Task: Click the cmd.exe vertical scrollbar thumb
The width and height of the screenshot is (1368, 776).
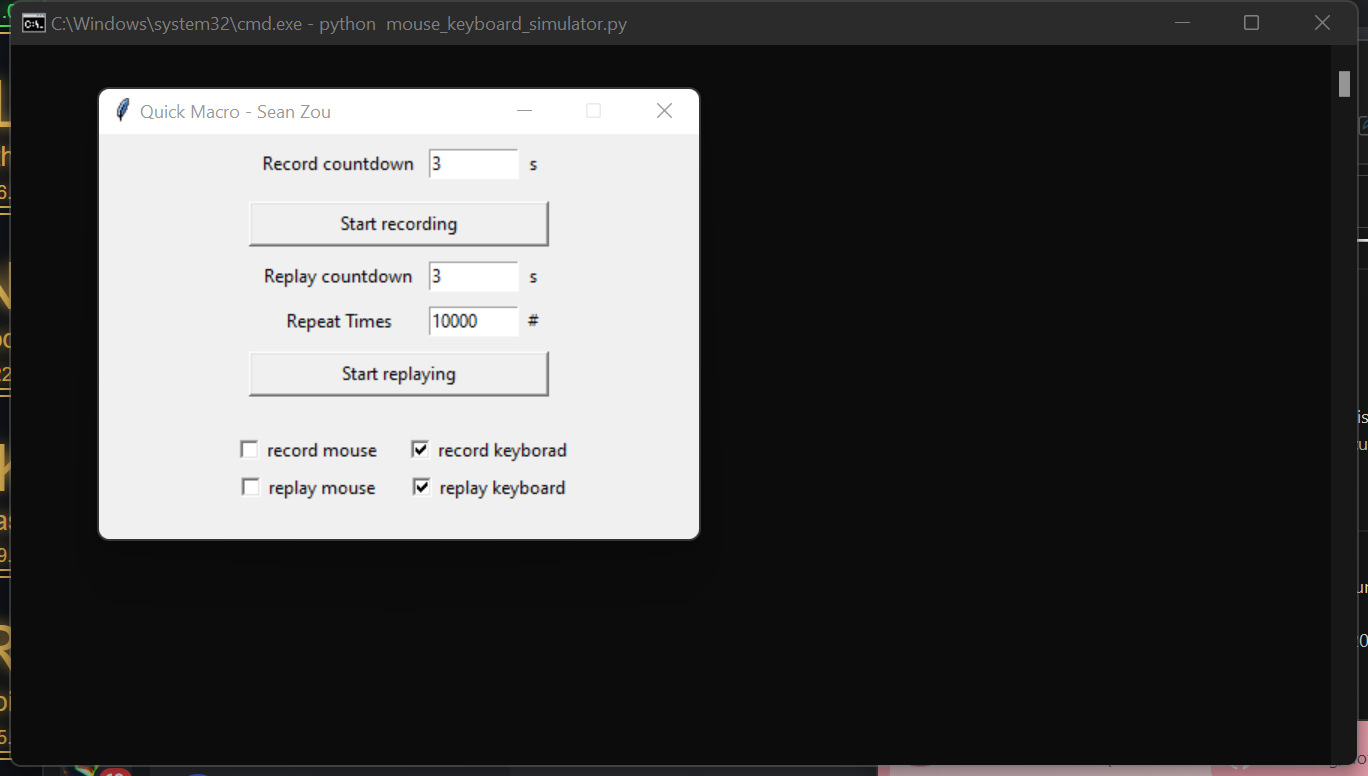Action: [x=1345, y=83]
